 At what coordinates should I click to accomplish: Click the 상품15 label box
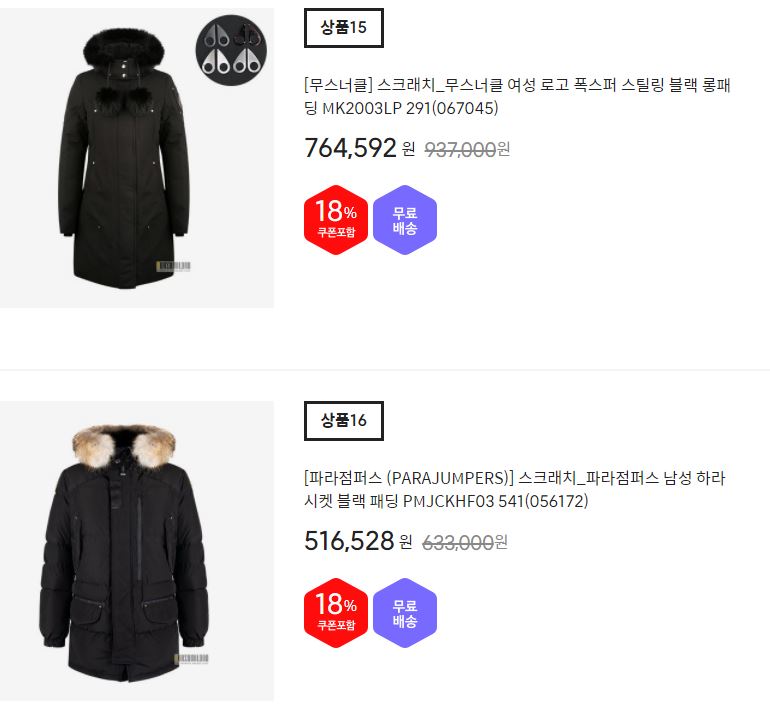344,28
